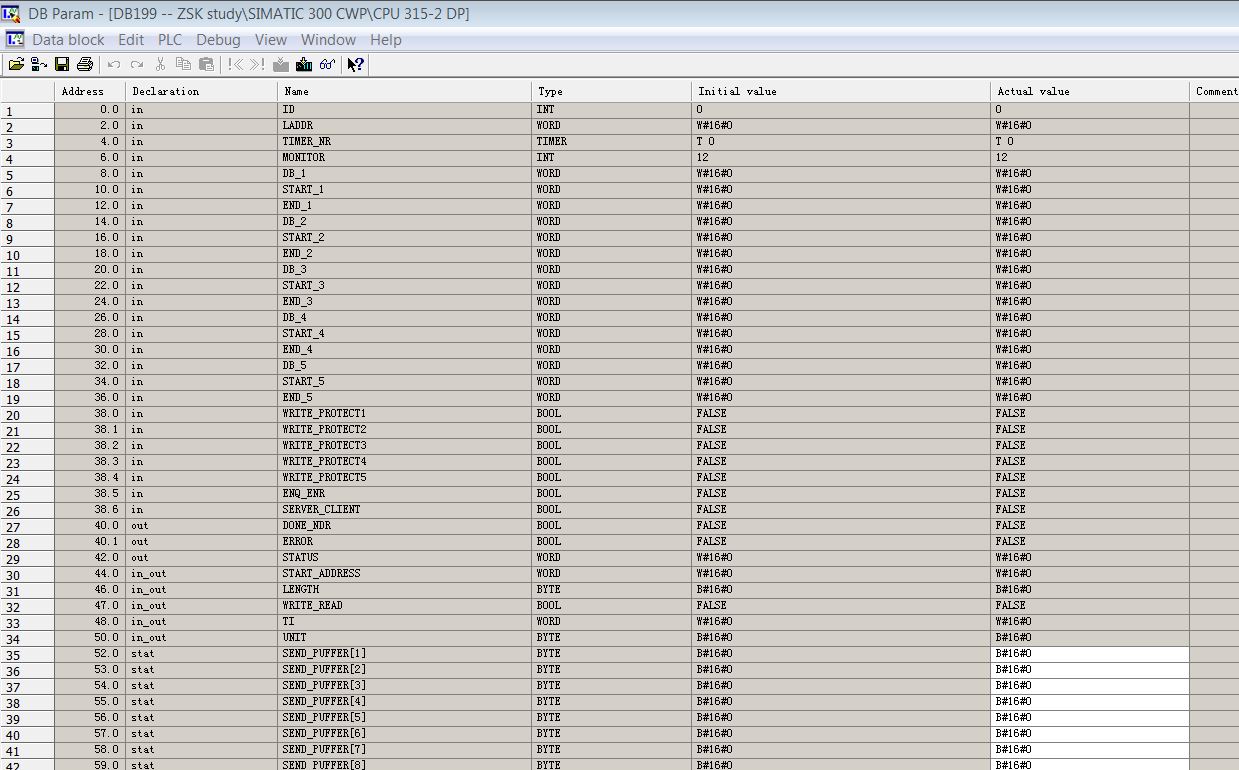Click the Type cell 'TIMER'

611,141
